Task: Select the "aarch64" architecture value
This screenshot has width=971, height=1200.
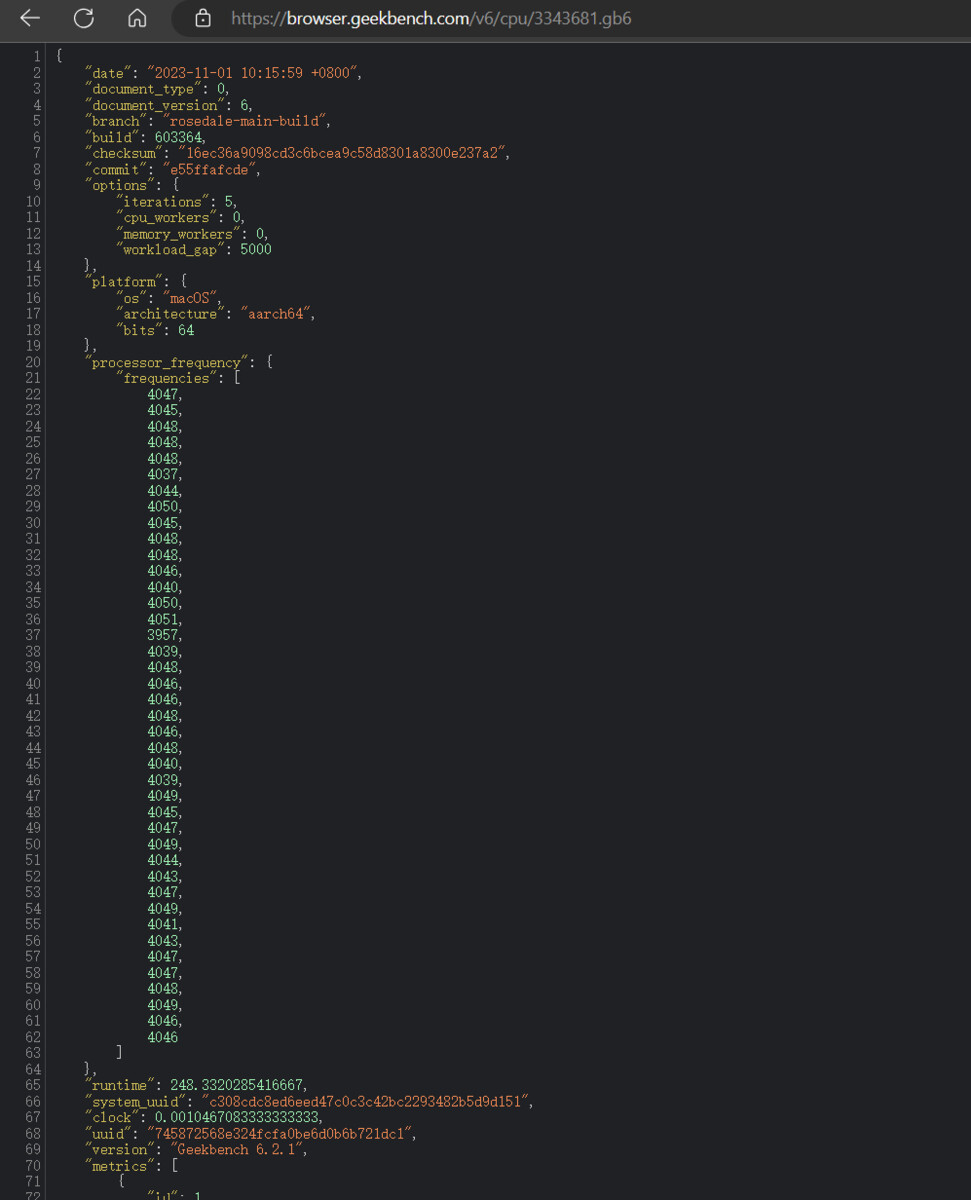Action: click(277, 314)
